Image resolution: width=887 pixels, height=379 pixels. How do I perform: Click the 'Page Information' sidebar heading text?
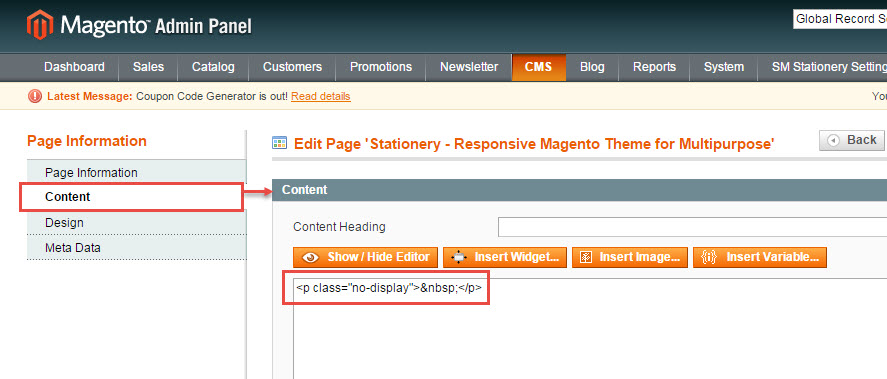tap(87, 141)
